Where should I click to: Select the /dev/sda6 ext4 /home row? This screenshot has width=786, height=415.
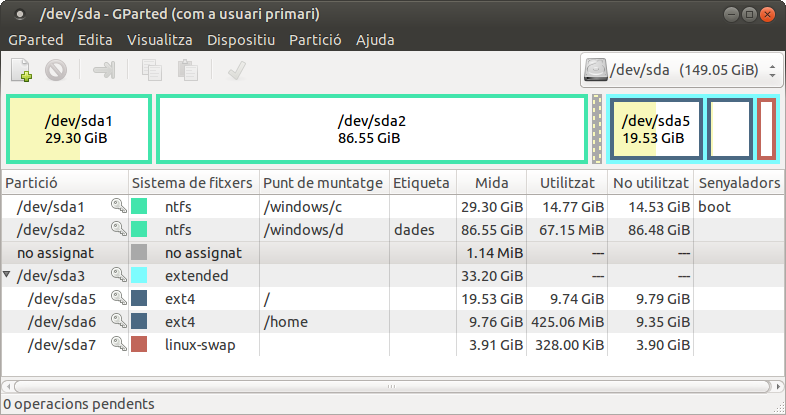300,321
